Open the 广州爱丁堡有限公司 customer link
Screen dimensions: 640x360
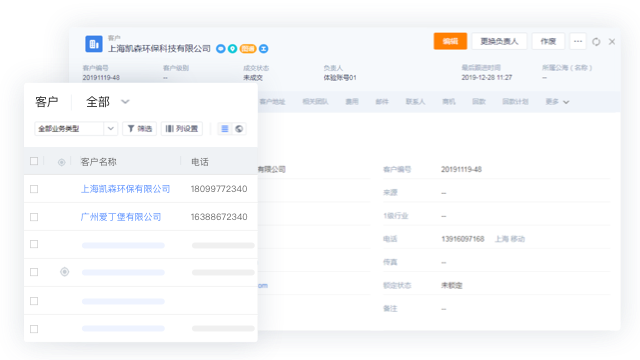[x=121, y=217]
